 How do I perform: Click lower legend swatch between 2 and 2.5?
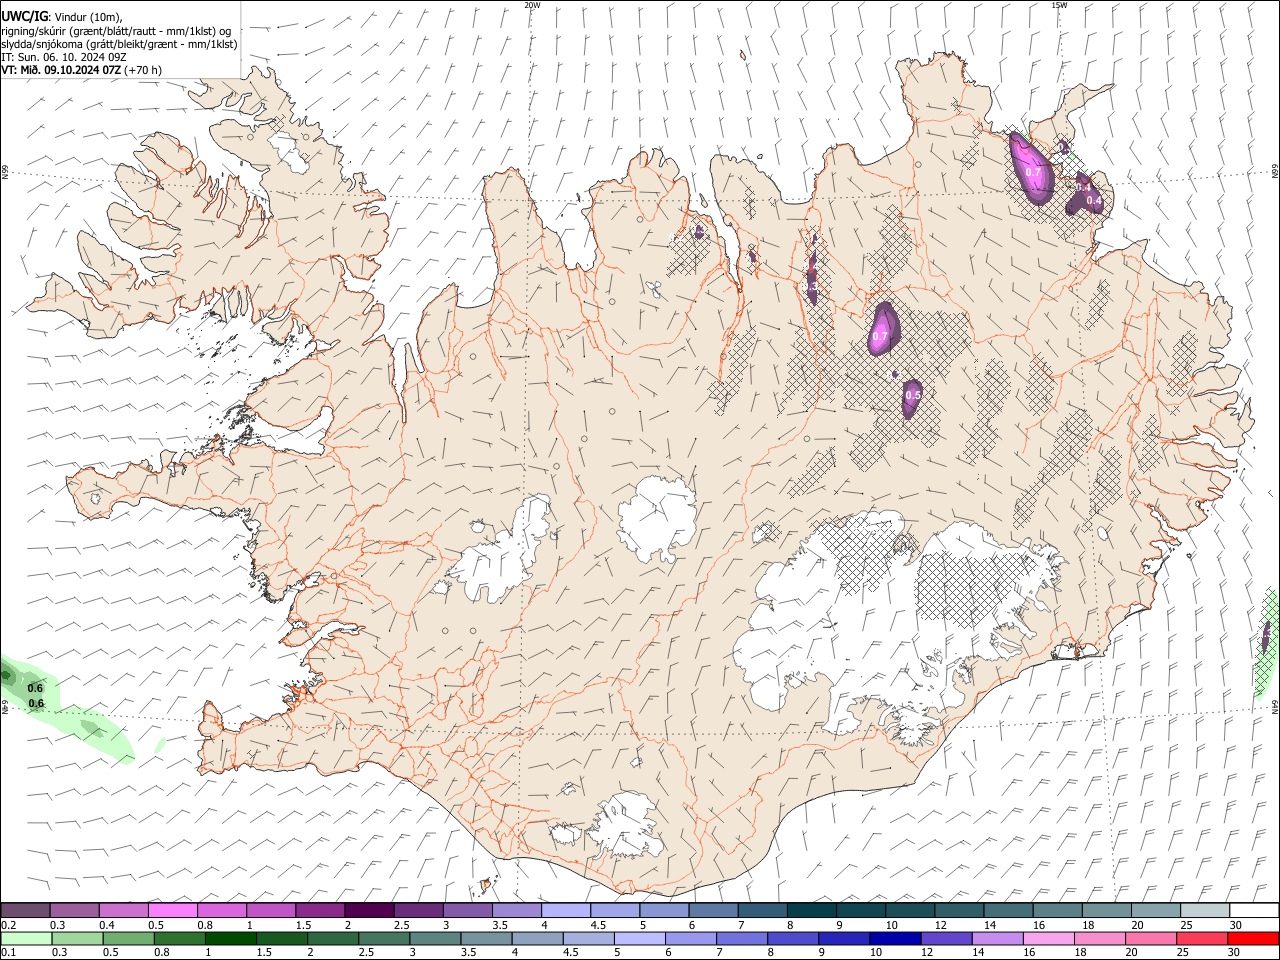pyautogui.click(x=333, y=938)
